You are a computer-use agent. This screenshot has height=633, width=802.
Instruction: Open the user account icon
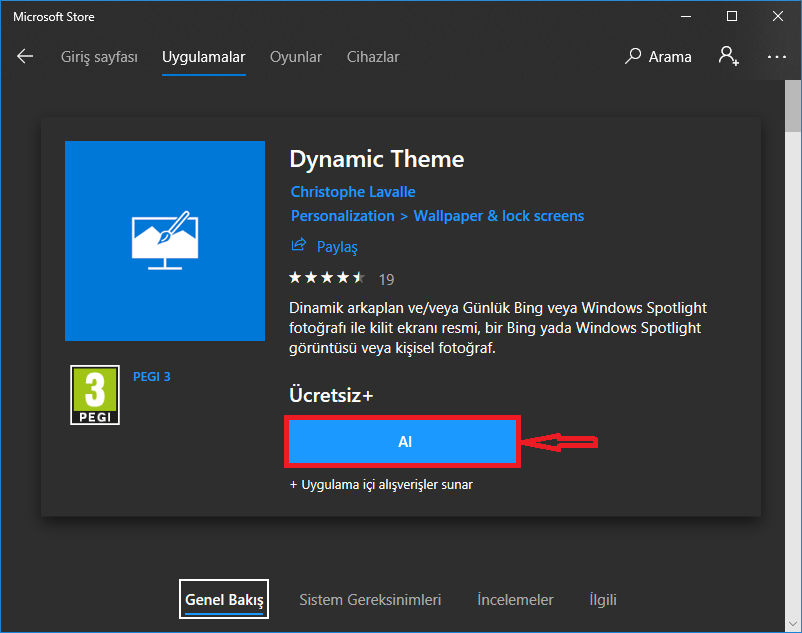click(727, 57)
